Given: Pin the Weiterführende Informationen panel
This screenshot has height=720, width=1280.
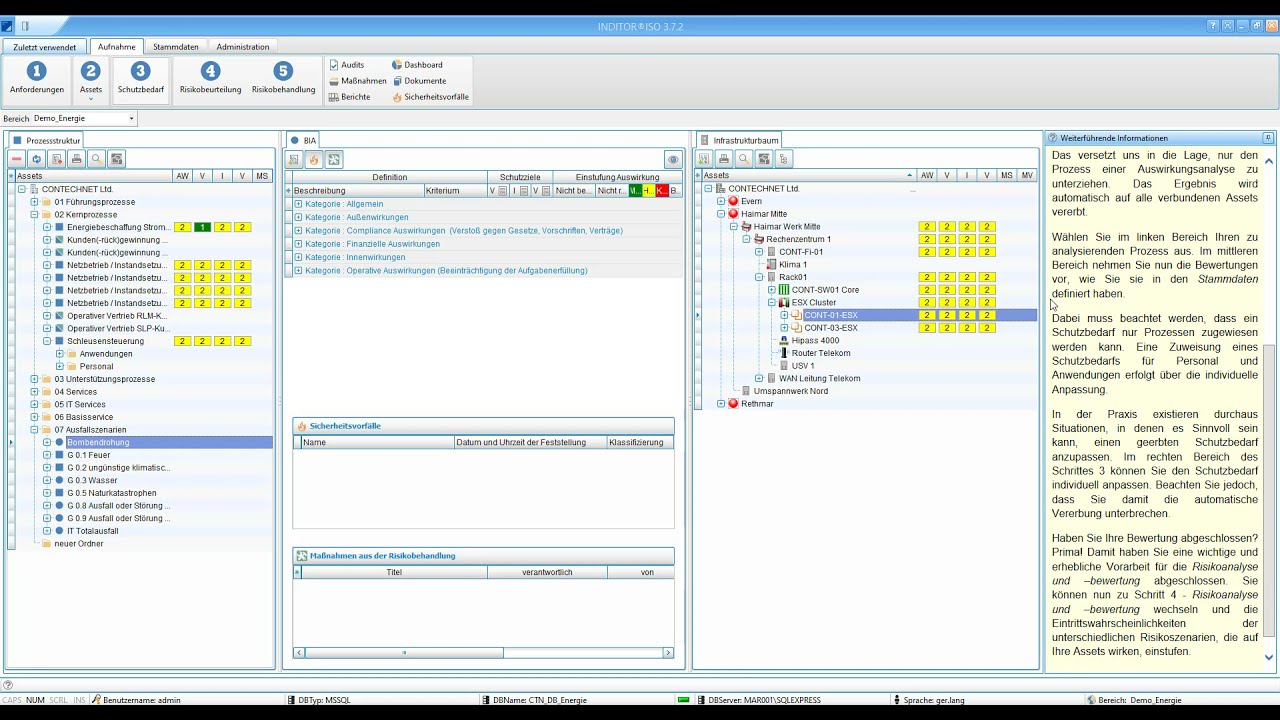Looking at the screenshot, I should click(x=1268, y=138).
